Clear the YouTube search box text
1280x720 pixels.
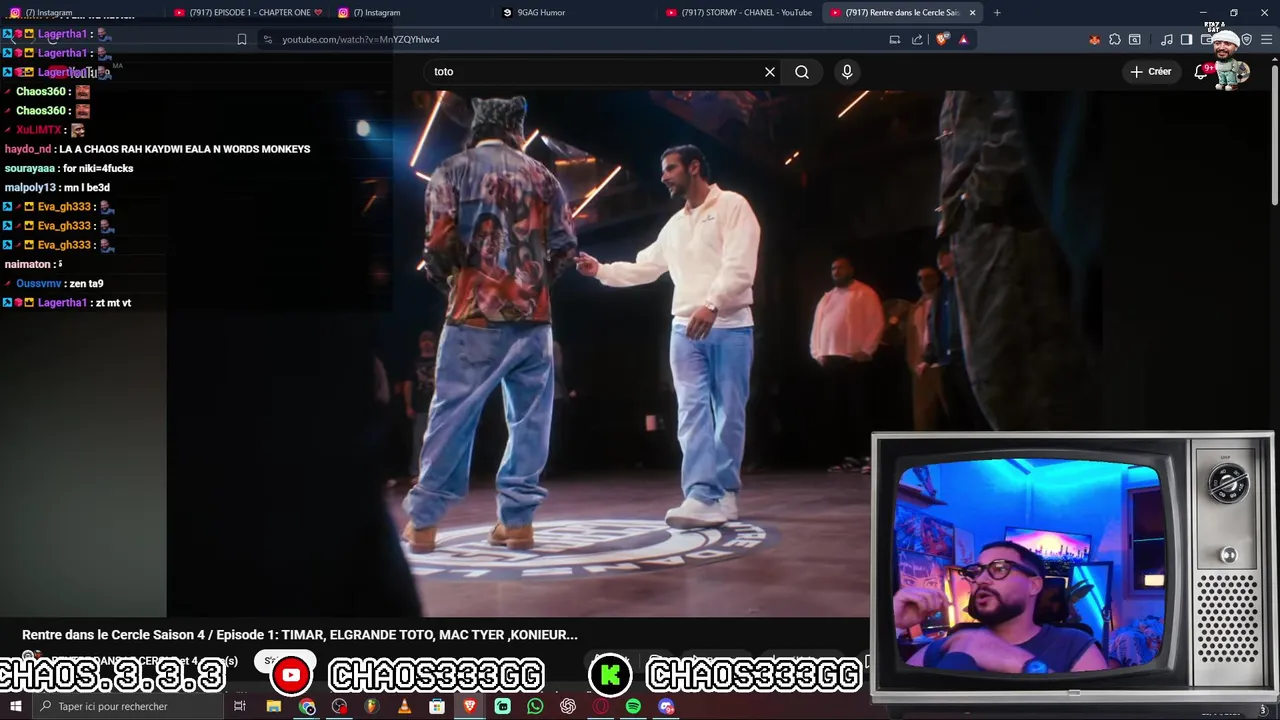pos(770,72)
